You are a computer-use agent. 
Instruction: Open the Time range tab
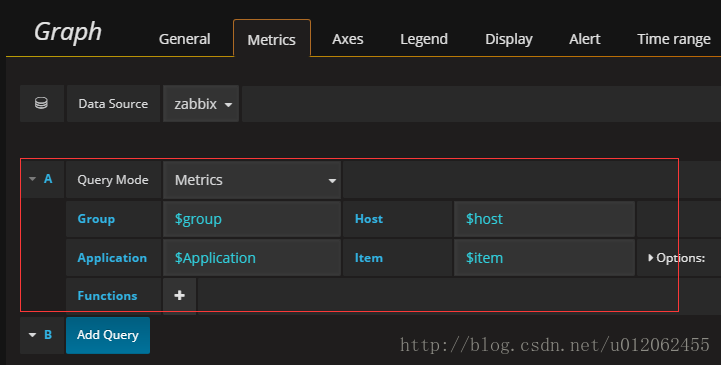674,39
